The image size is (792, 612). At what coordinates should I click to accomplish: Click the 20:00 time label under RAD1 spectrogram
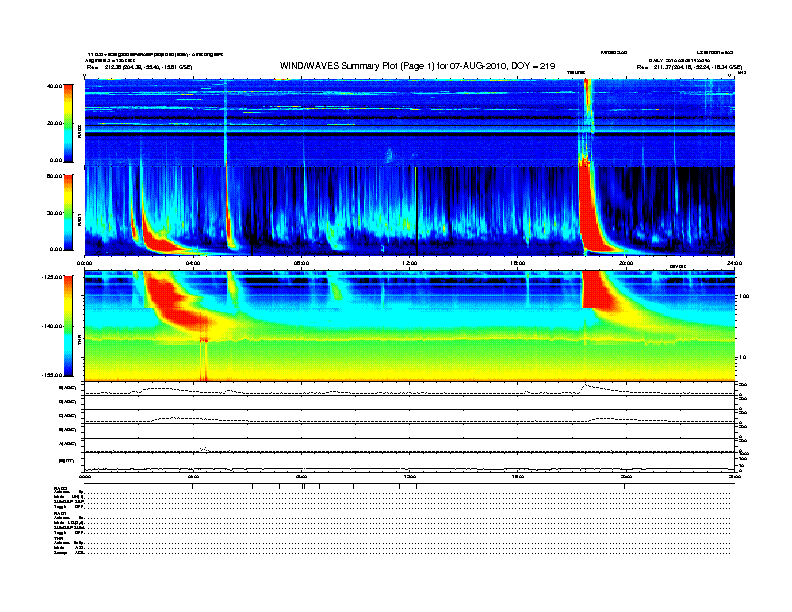626,263
